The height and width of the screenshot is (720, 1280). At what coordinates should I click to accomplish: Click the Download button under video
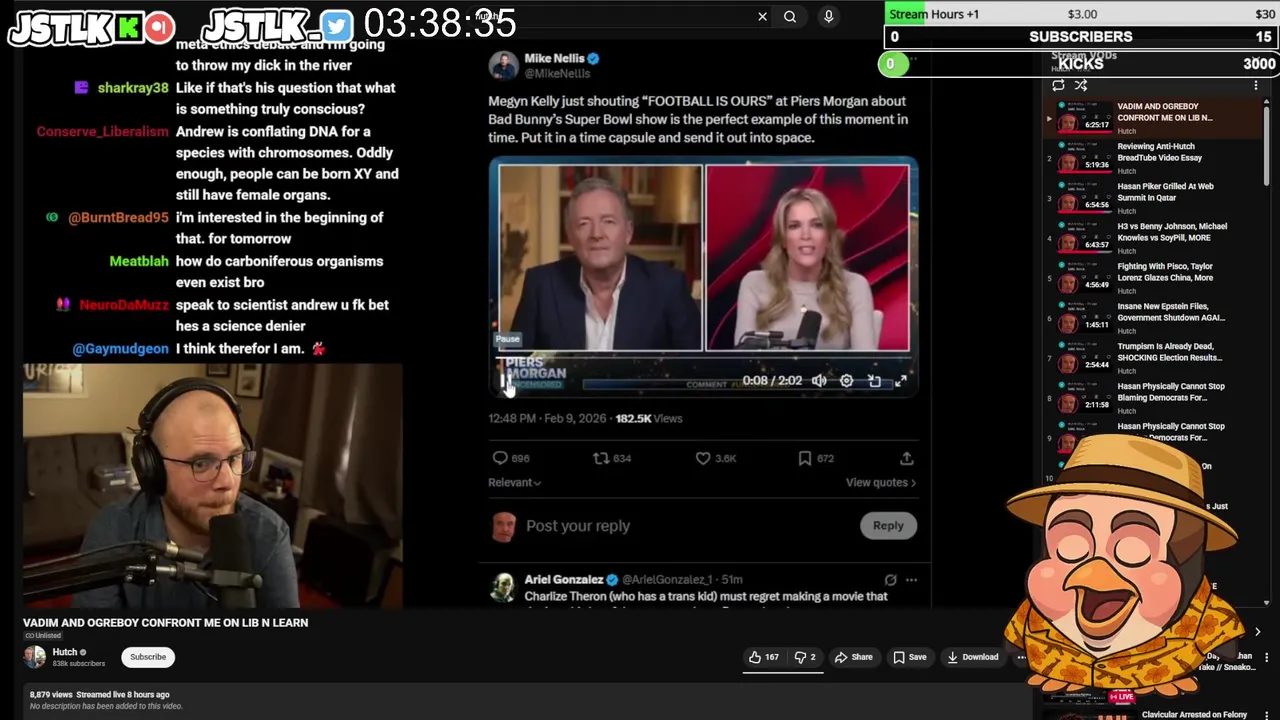click(972, 657)
